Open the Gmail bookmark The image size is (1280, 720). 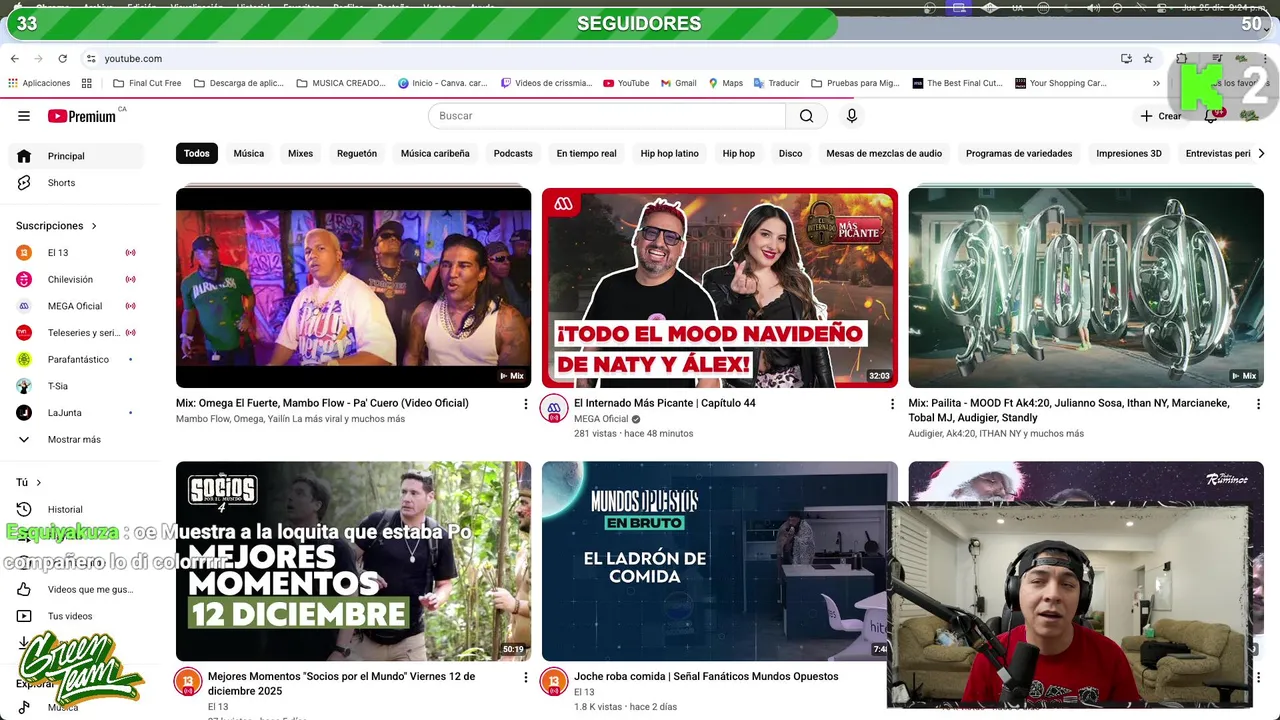[x=679, y=83]
